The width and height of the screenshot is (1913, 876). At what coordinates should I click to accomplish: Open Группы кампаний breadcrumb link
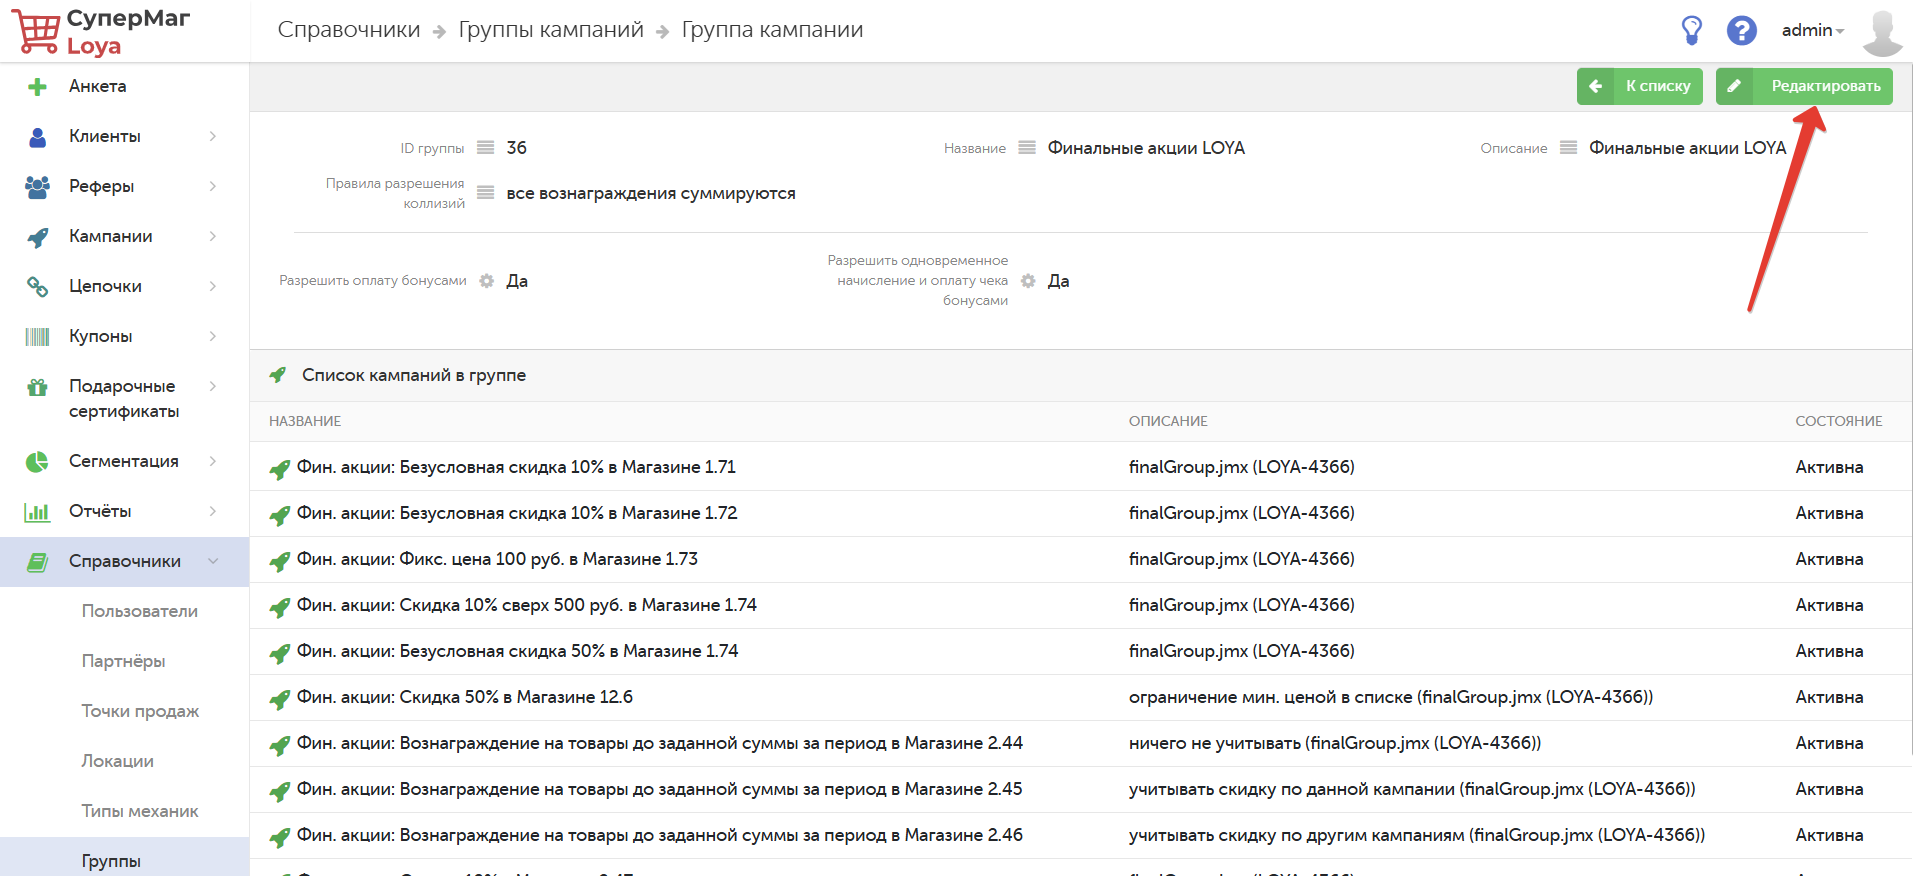click(551, 30)
